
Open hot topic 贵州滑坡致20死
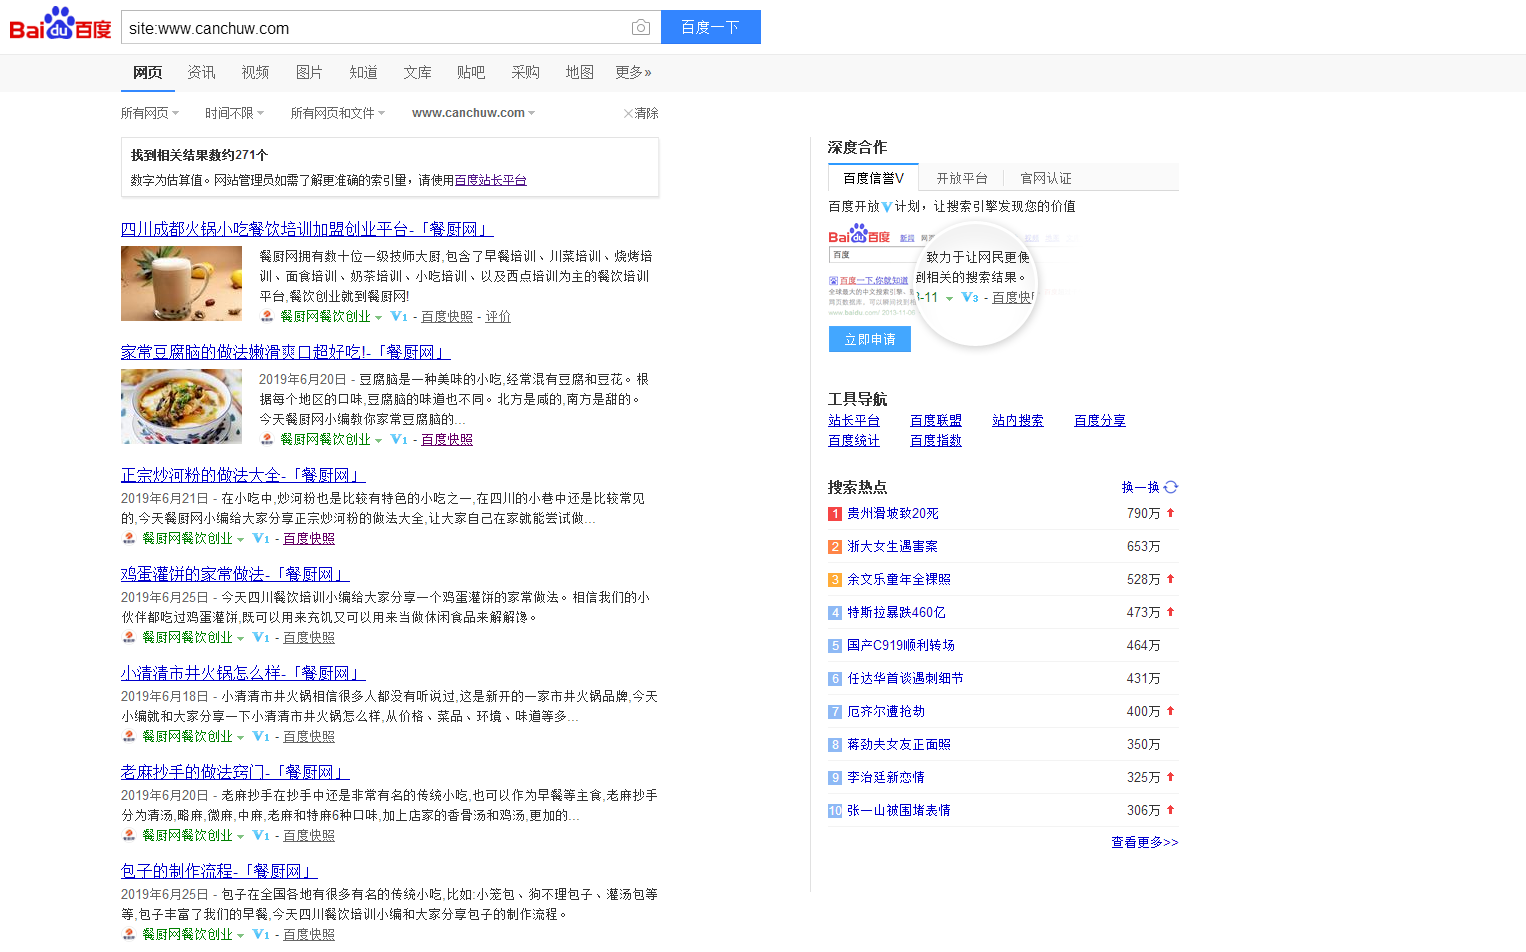coord(893,513)
